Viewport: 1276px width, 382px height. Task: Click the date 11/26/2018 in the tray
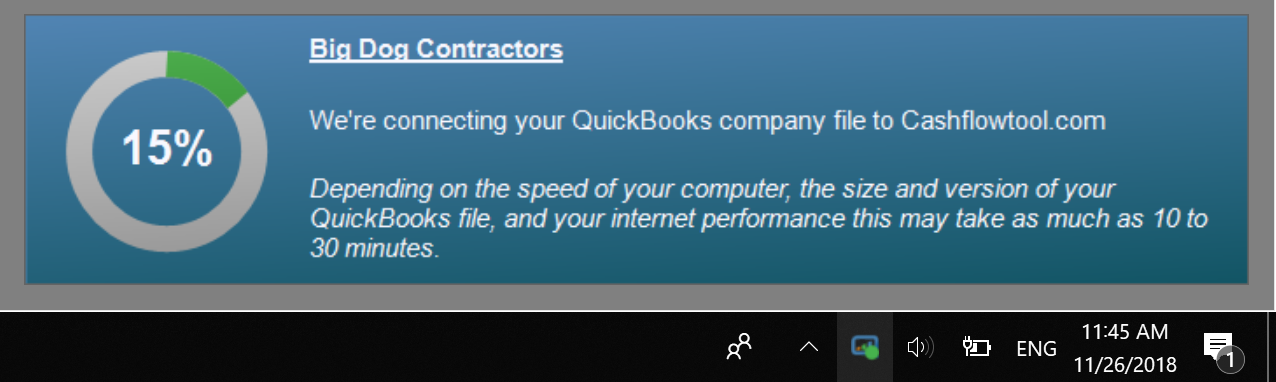coord(1126,364)
